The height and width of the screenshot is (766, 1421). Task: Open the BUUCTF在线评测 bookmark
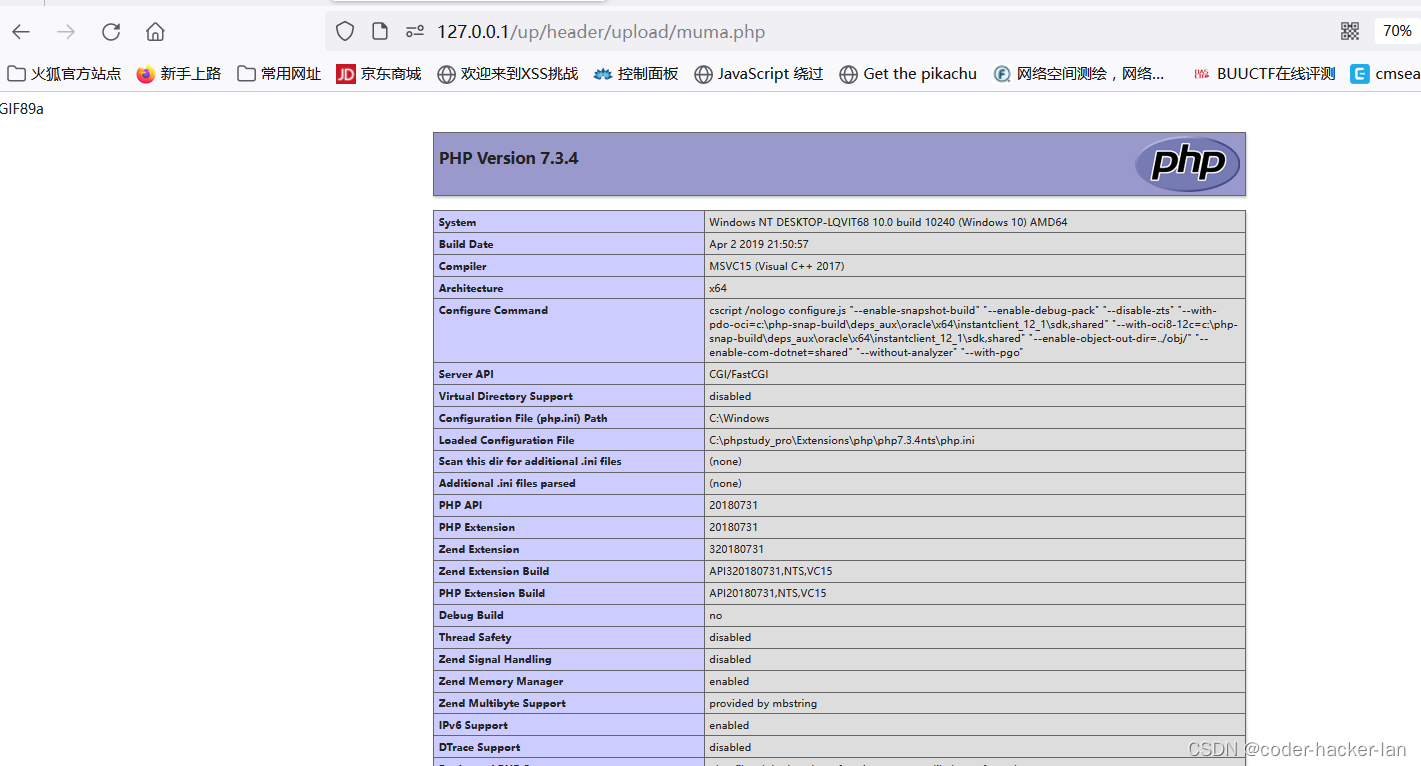click(x=1265, y=73)
